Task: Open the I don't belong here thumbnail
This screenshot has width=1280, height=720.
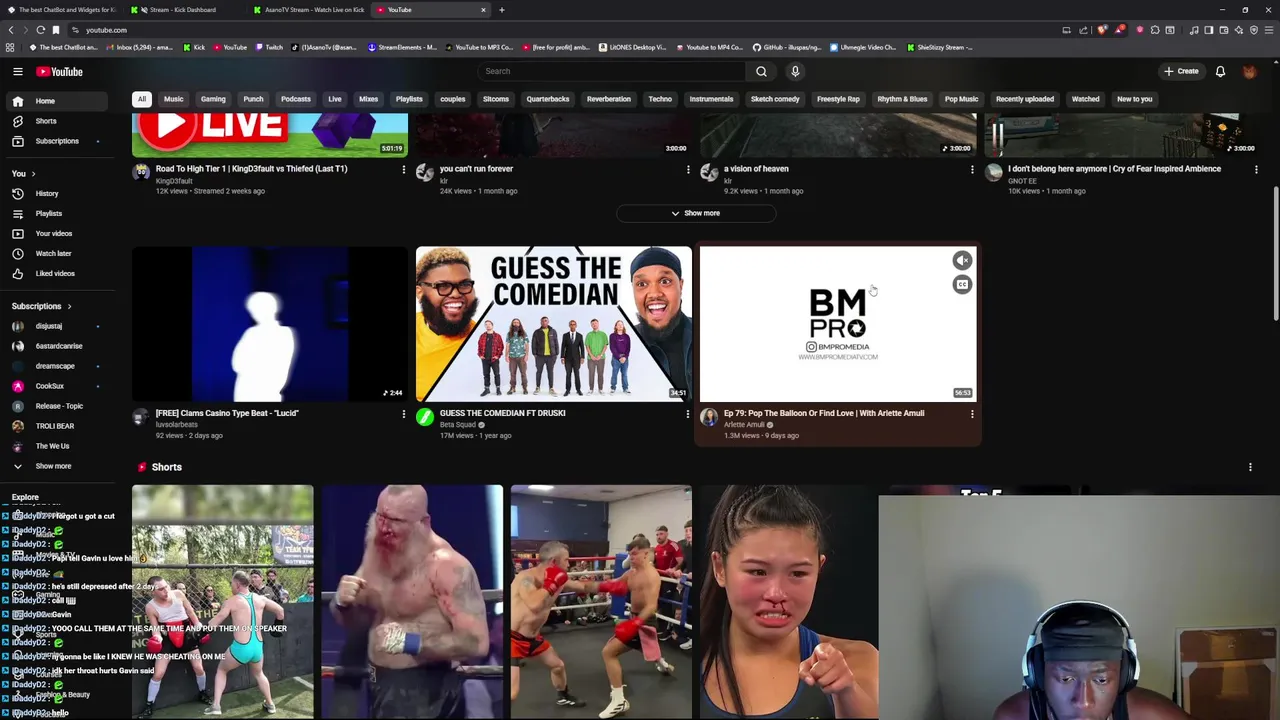Action: coord(1120,135)
